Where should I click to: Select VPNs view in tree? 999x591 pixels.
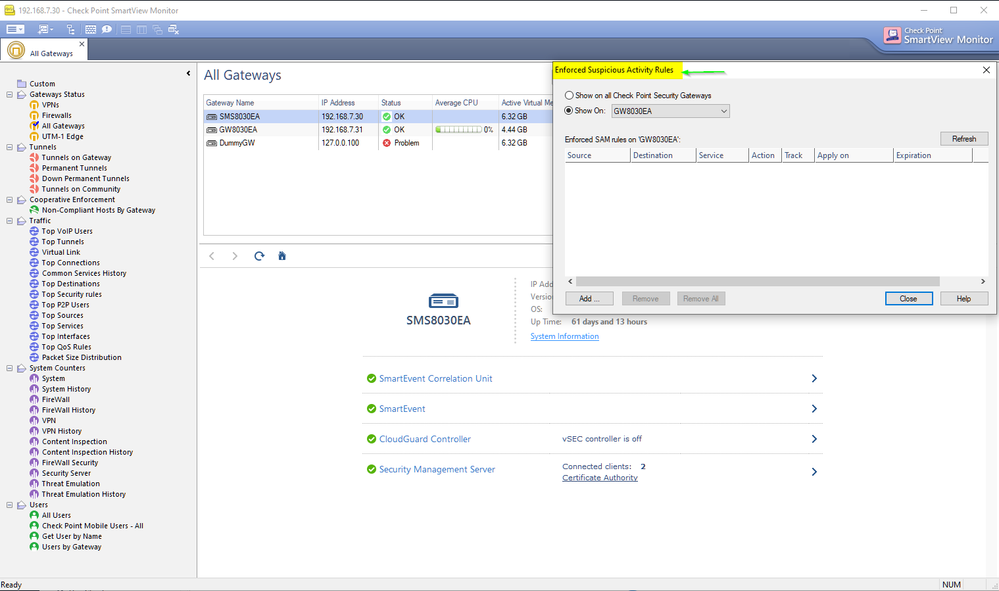point(50,104)
